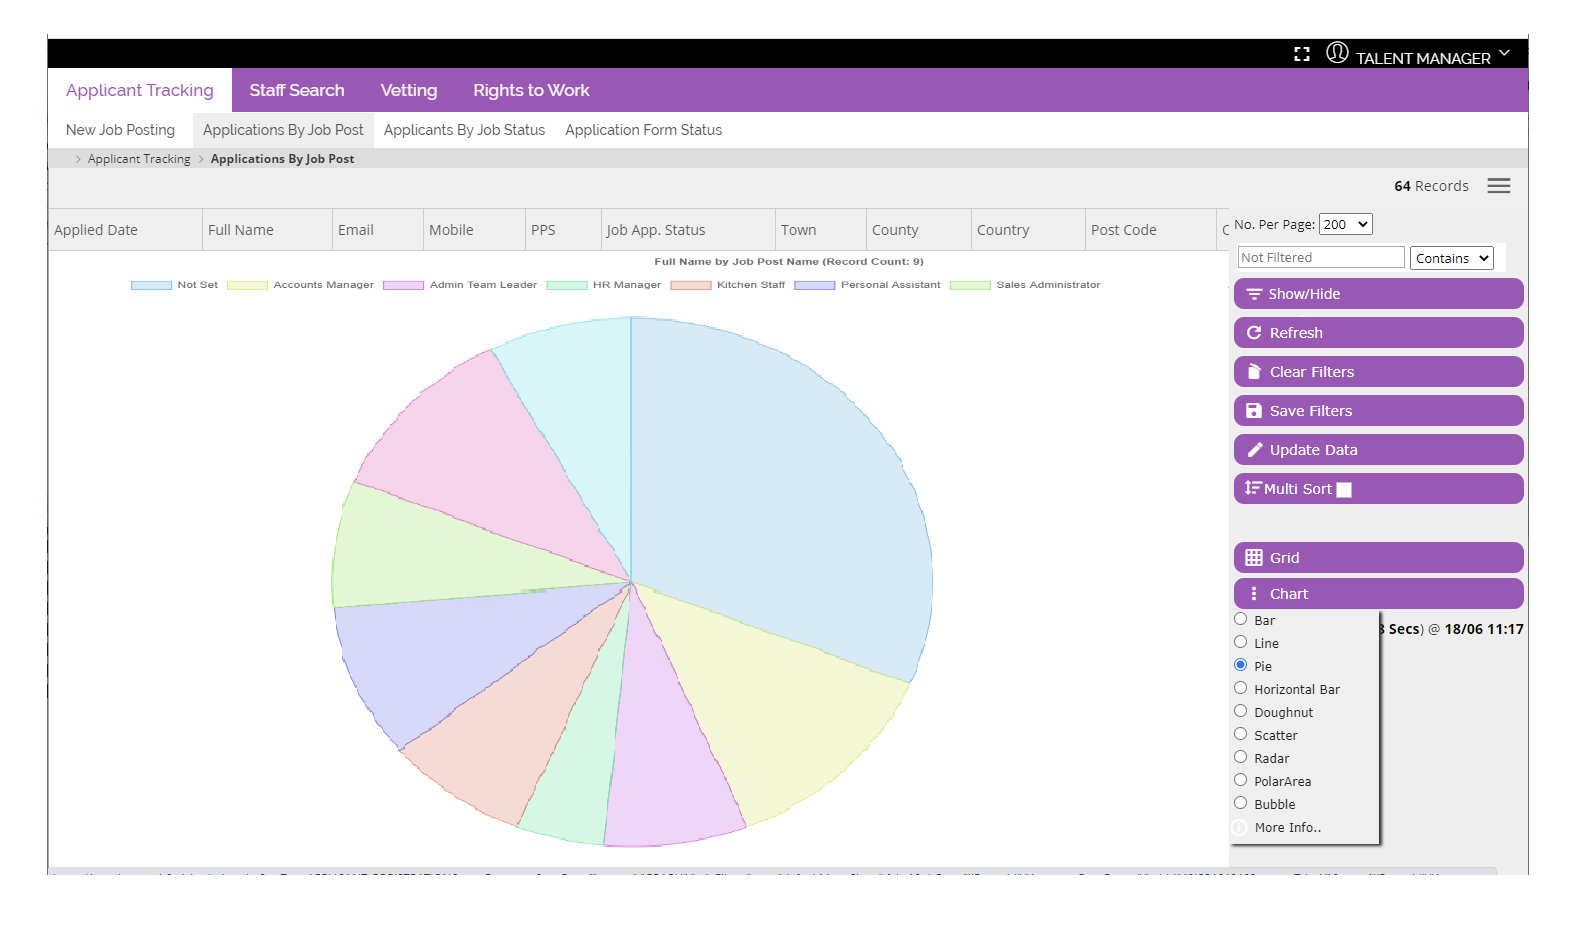This screenshot has width=1592, height=926.
Task: Select the PolarArea chart radio button
Action: pos(1241,780)
